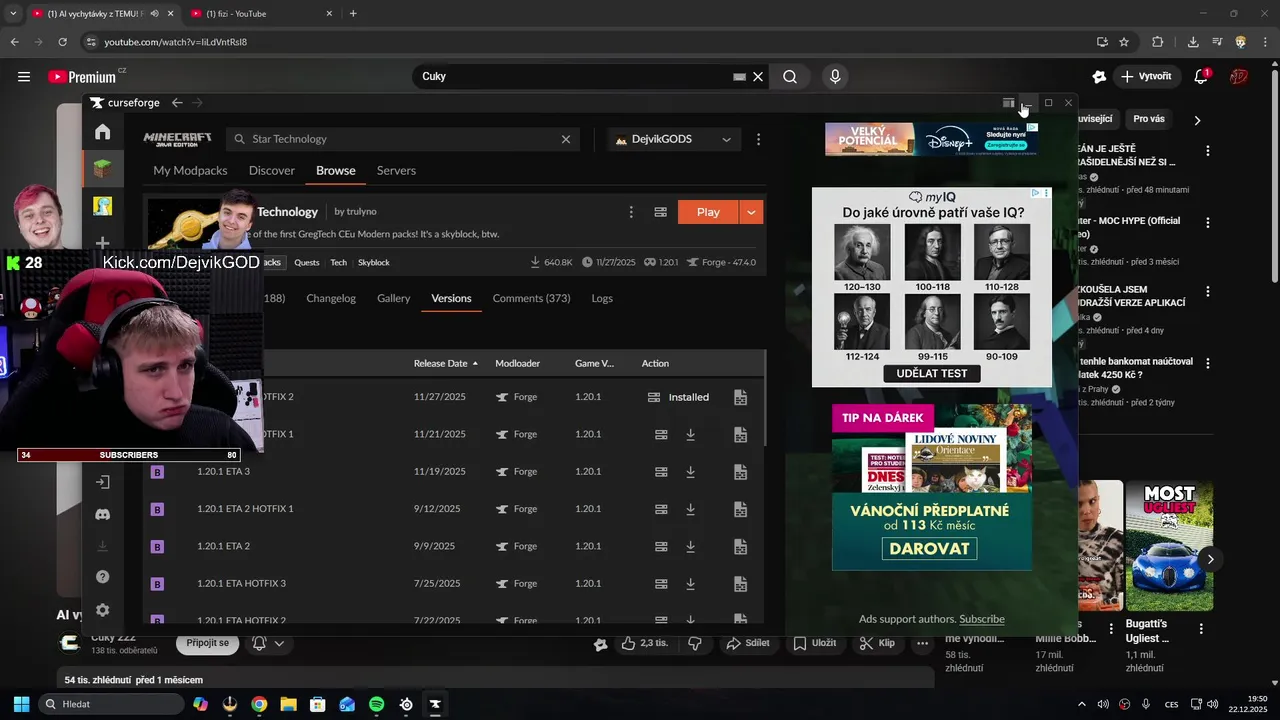
Task: Like the video showing 2,3 tis.
Action: 644,643
